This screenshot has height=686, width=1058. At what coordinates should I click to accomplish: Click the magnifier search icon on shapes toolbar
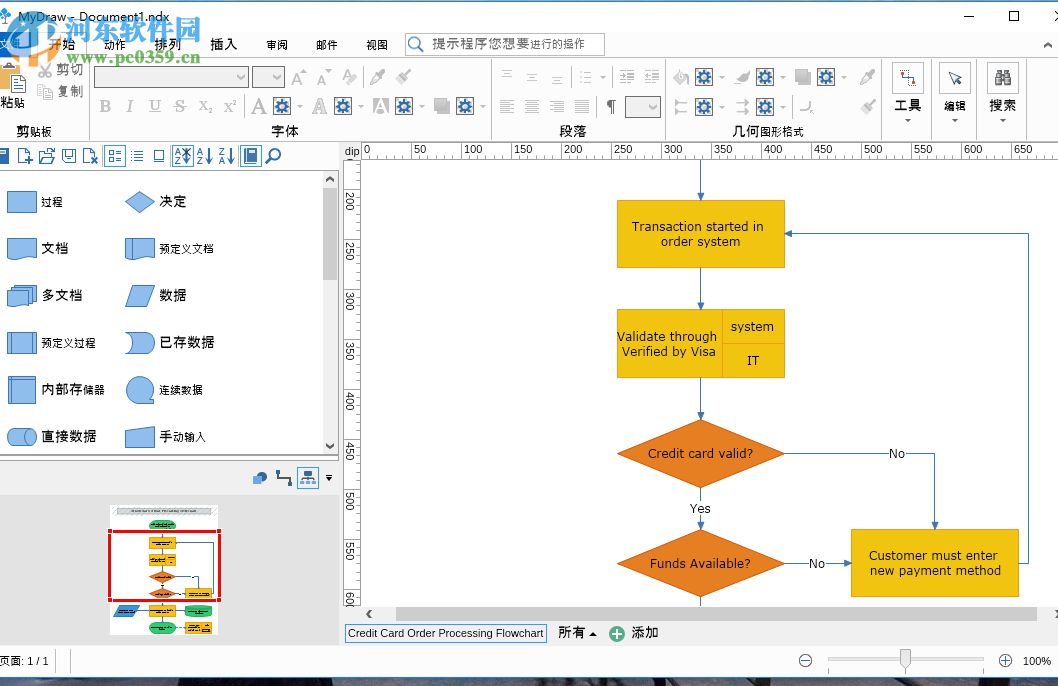(x=272, y=155)
